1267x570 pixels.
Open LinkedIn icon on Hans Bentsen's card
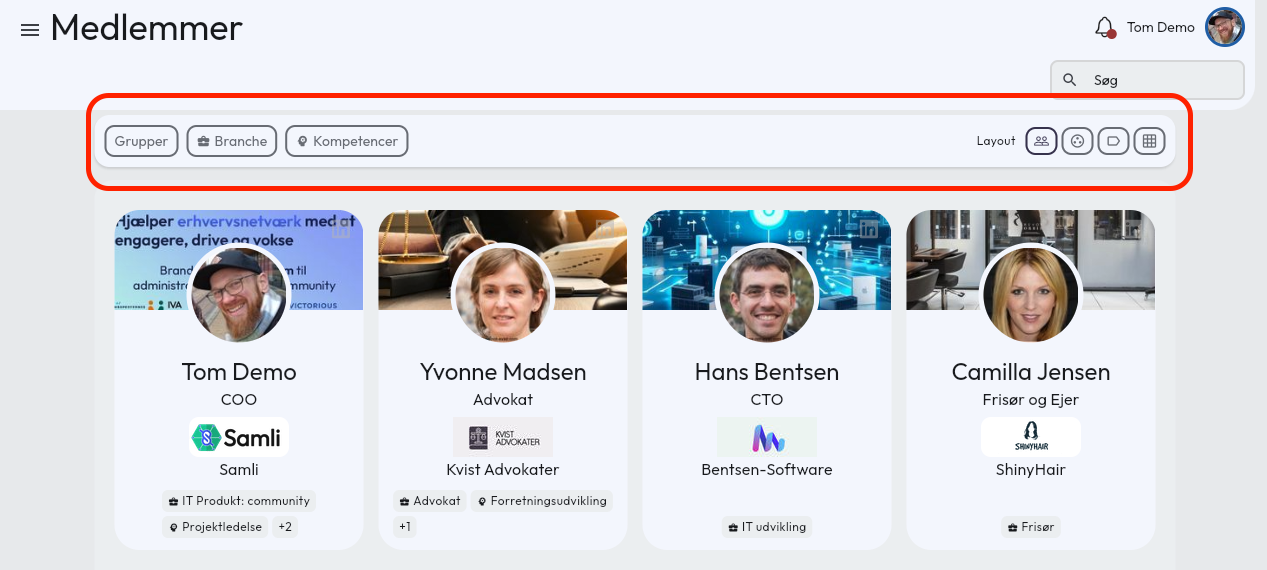pos(868,229)
